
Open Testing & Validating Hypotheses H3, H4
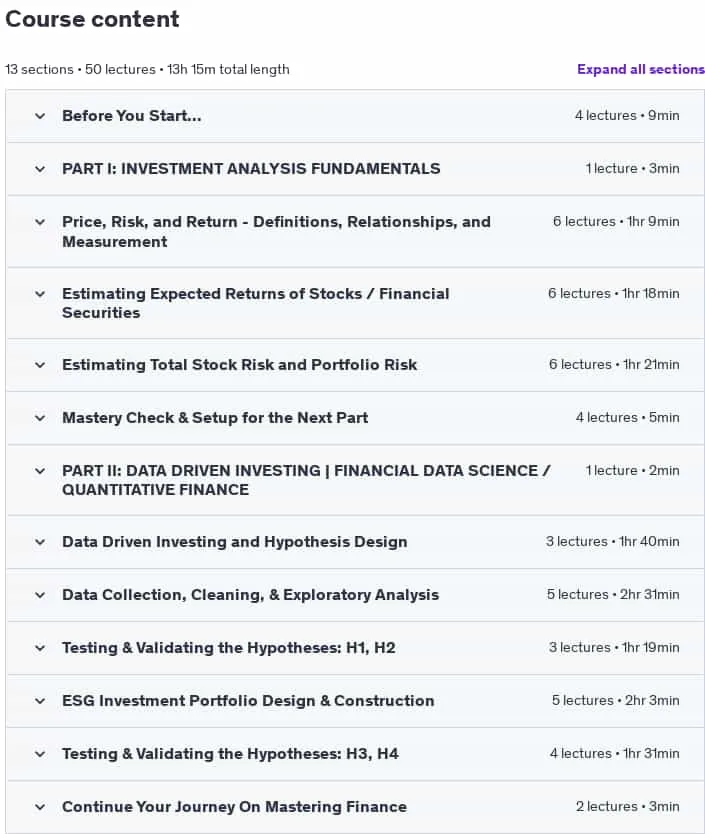point(230,754)
